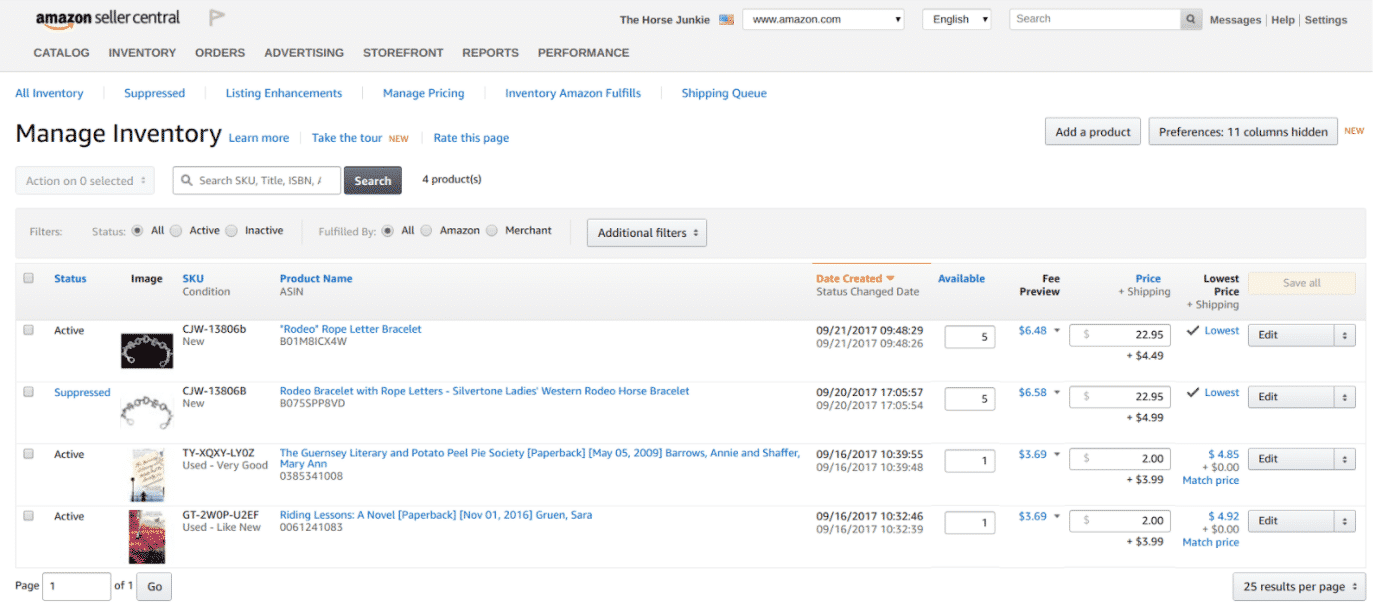Open the Action on 0 selected dropdown
Image resolution: width=1373 pixels, height=613 pixels.
[85, 181]
